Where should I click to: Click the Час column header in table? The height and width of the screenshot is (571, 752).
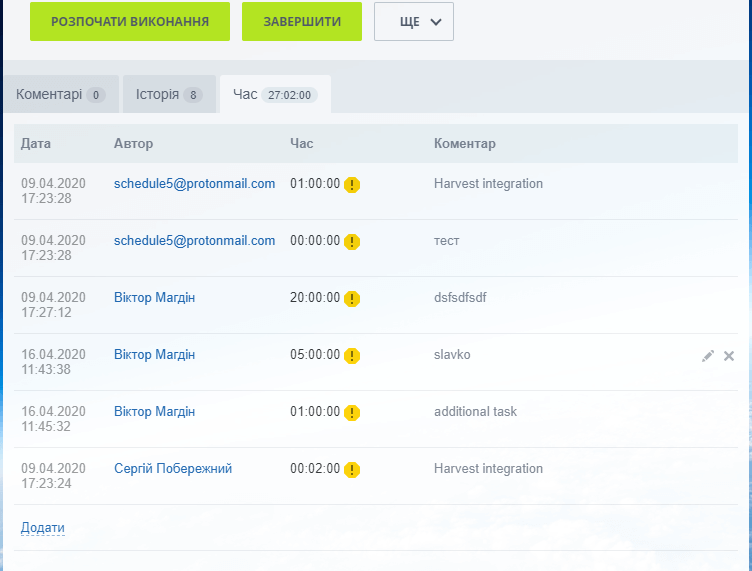pos(301,143)
